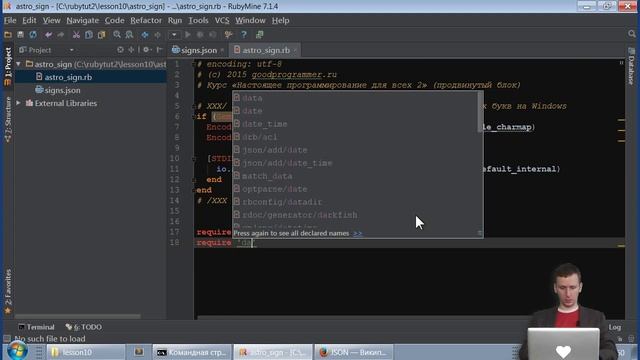Click the Cut scissors icon

click(76, 35)
